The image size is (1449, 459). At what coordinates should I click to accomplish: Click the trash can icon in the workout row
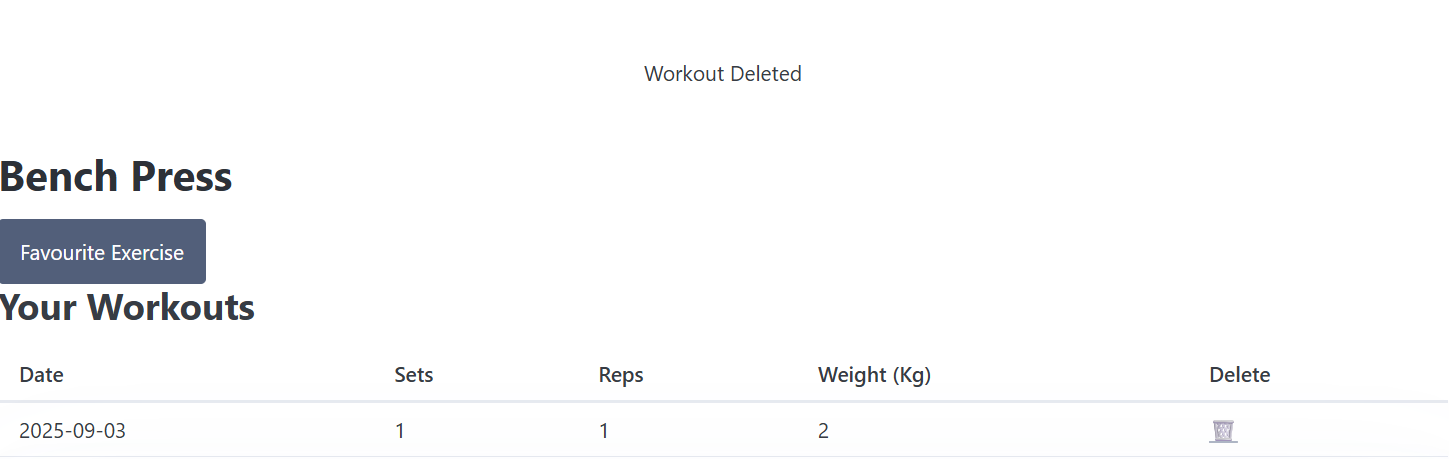pyautogui.click(x=1223, y=431)
